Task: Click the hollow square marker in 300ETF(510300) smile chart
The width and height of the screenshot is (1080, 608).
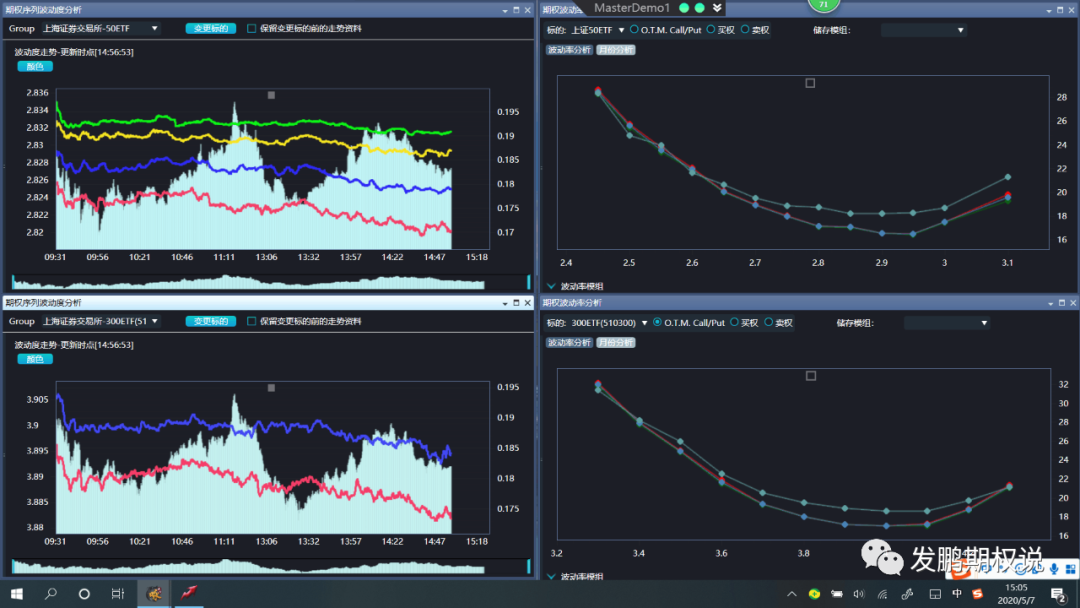Action: click(811, 376)
